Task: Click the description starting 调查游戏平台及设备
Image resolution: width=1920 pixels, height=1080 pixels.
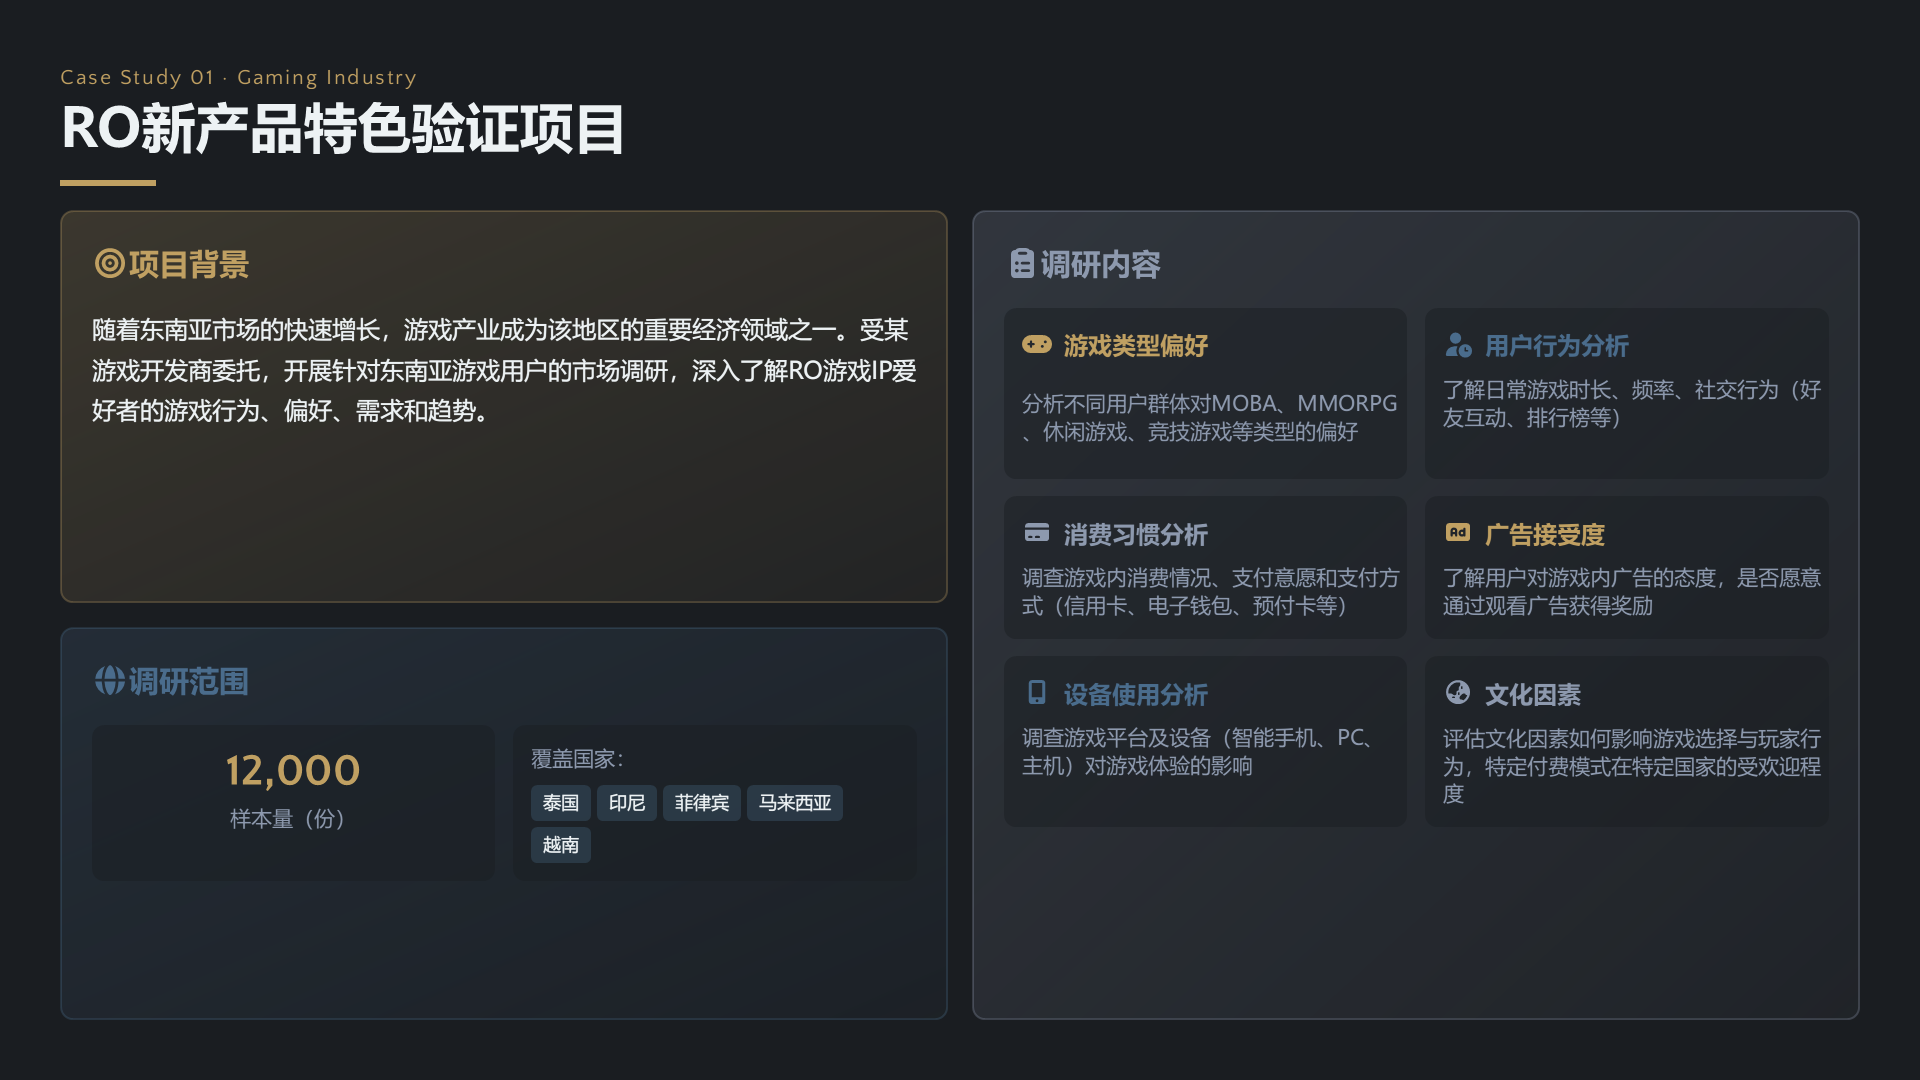Action: pyautogui.click(x=1198, y=752)
